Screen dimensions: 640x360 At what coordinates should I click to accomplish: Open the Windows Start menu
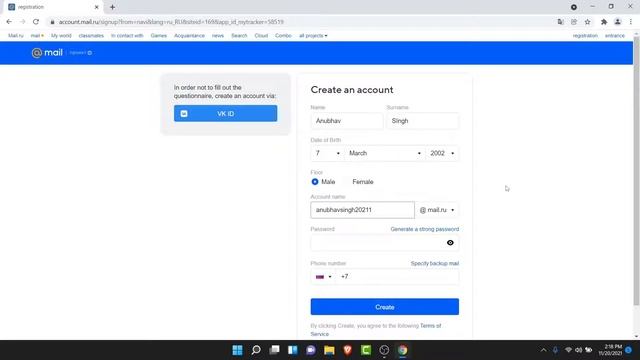point(237,350)
